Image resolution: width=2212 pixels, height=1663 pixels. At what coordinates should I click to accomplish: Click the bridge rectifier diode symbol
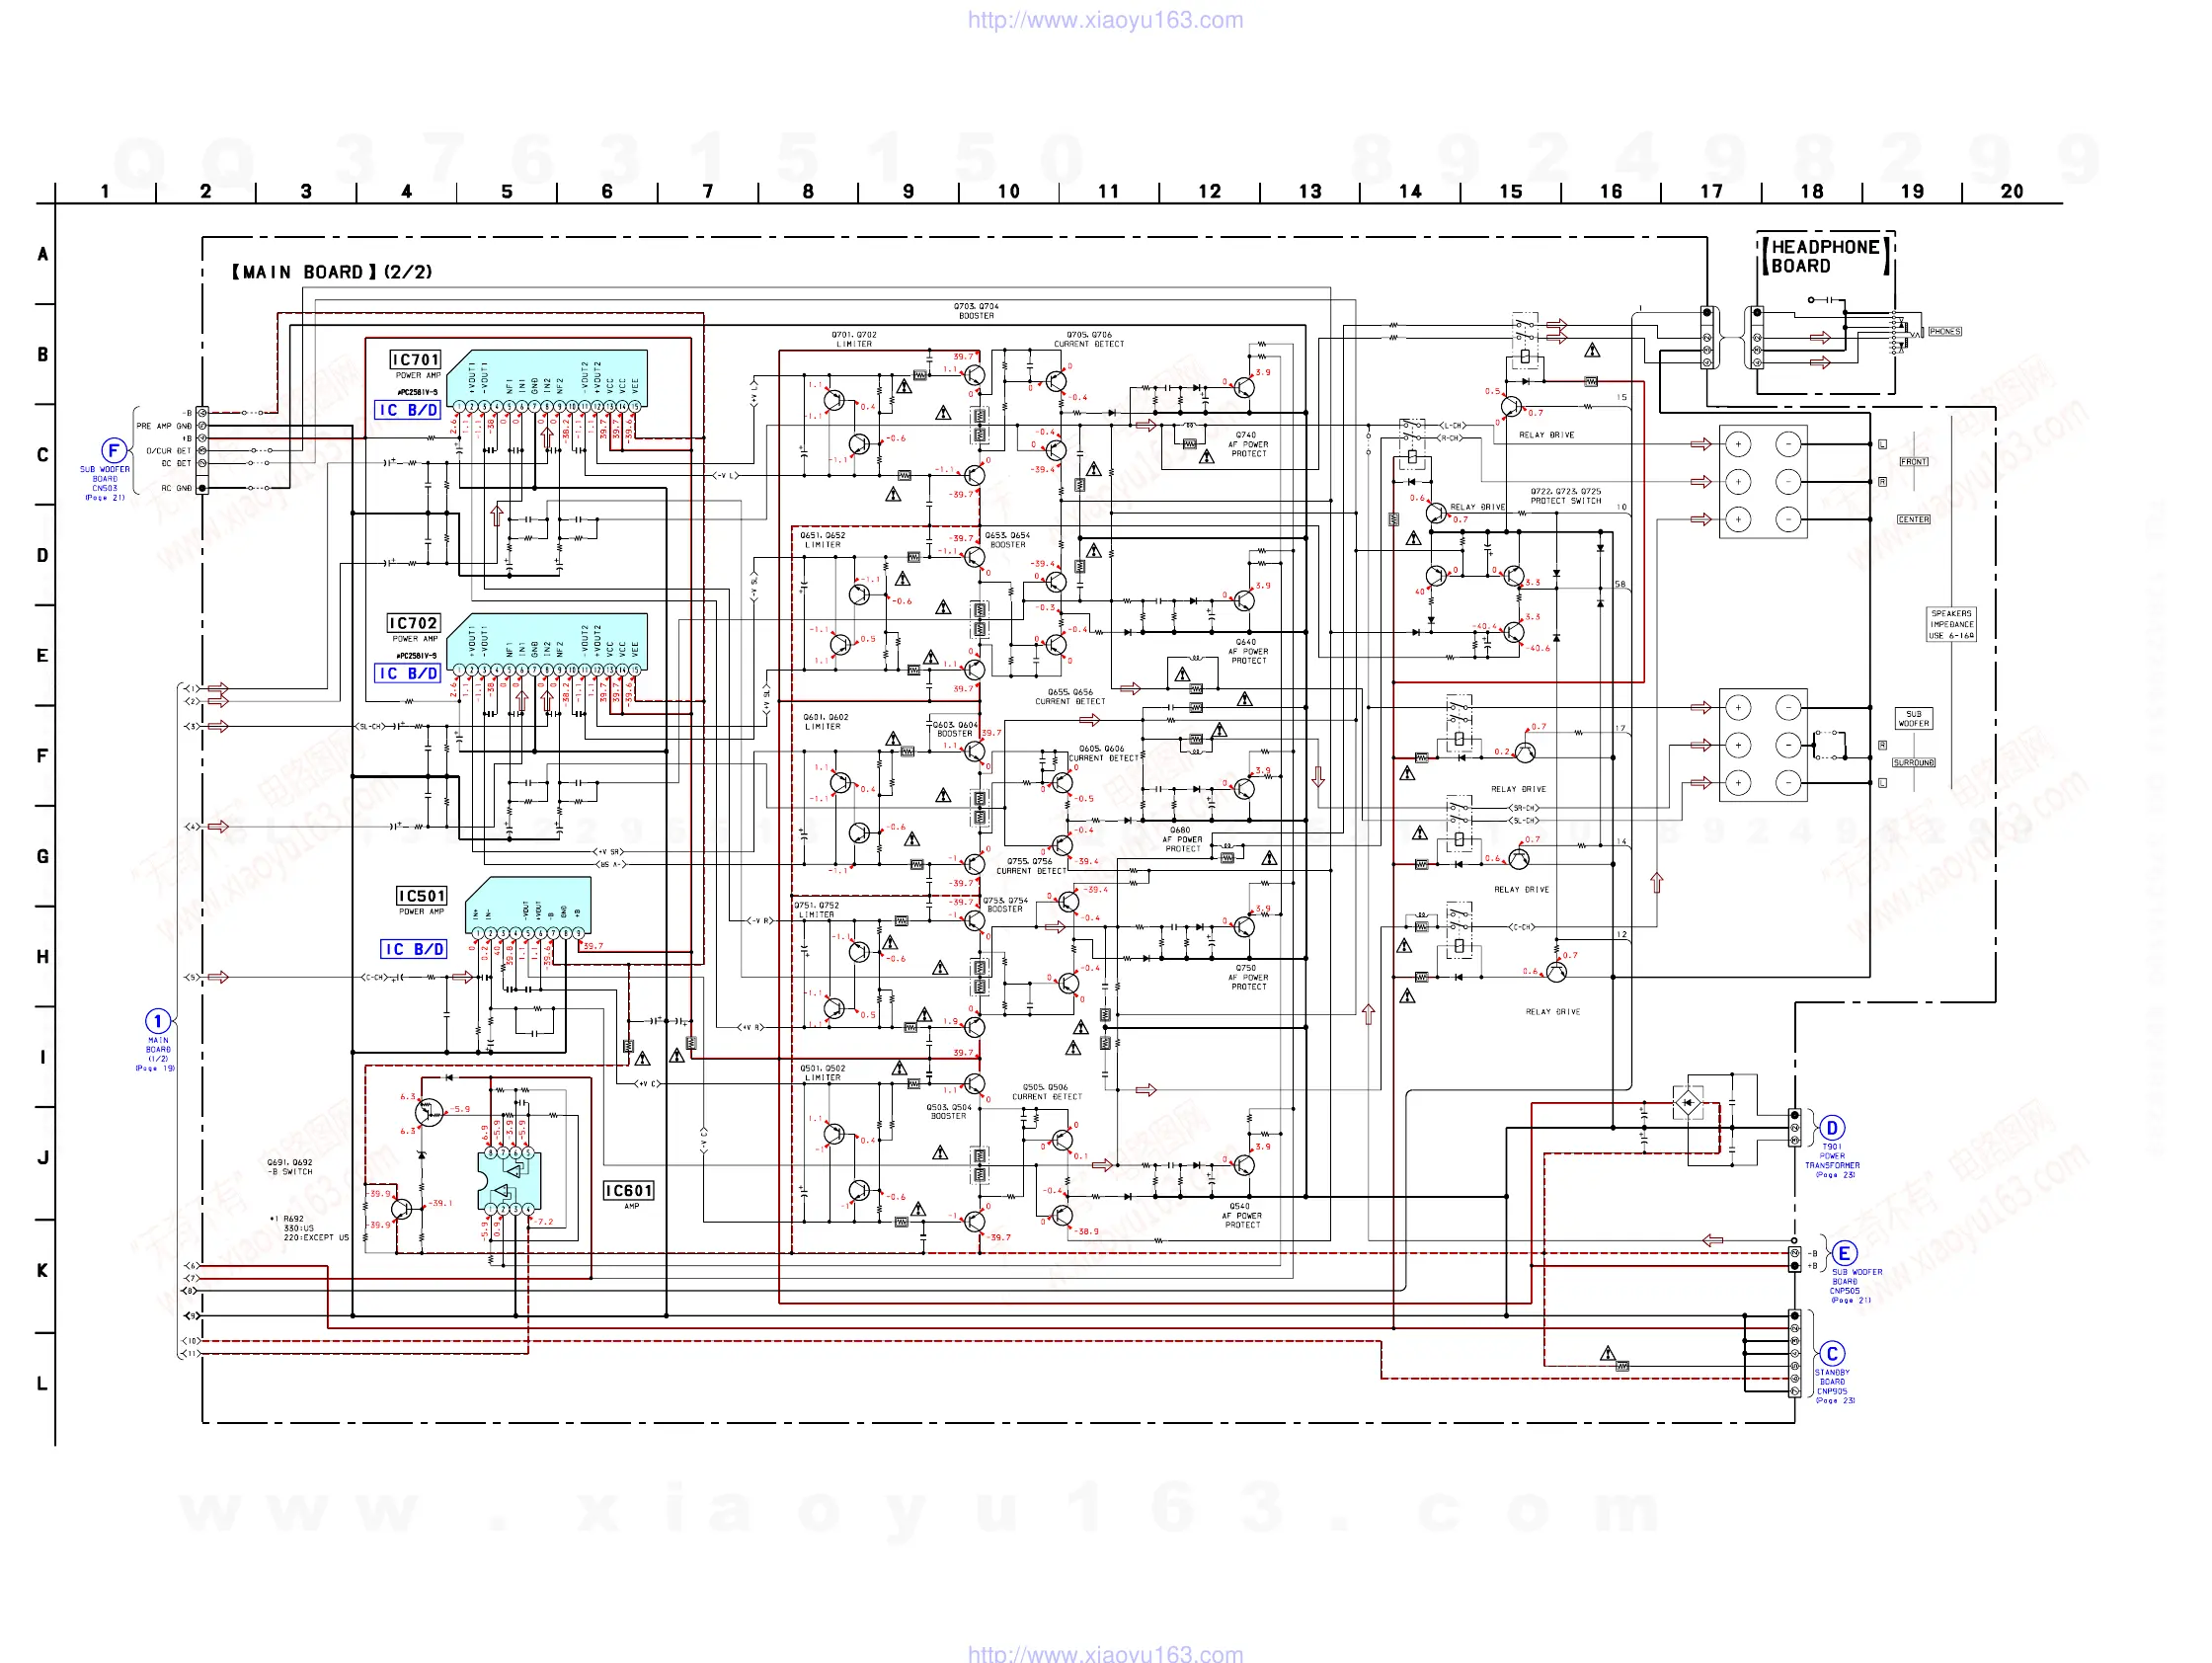[x=1688, y=1103]
